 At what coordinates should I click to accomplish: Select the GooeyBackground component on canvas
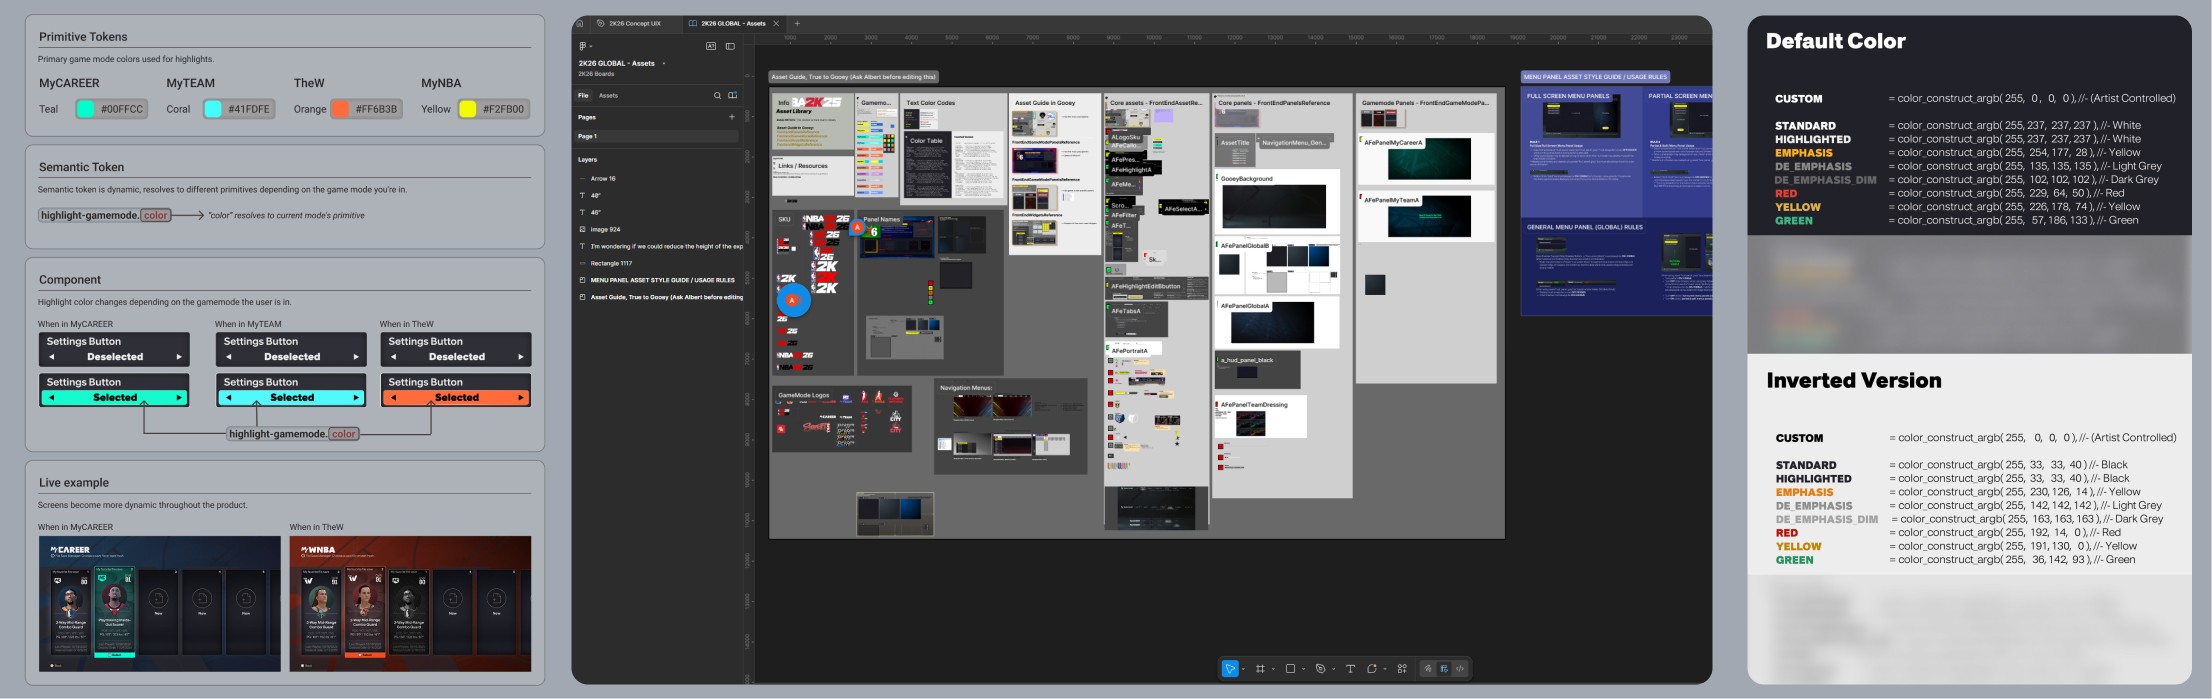tap(1277, 203)
